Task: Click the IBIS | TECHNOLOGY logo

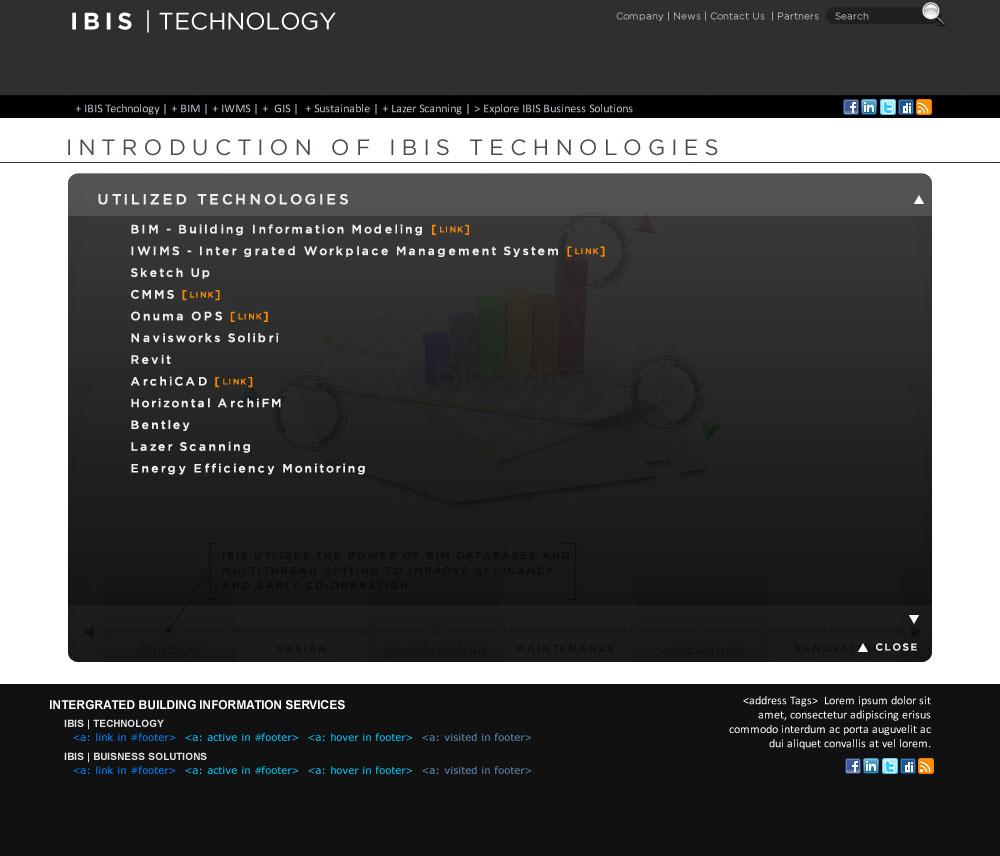Action: (203, 22)
